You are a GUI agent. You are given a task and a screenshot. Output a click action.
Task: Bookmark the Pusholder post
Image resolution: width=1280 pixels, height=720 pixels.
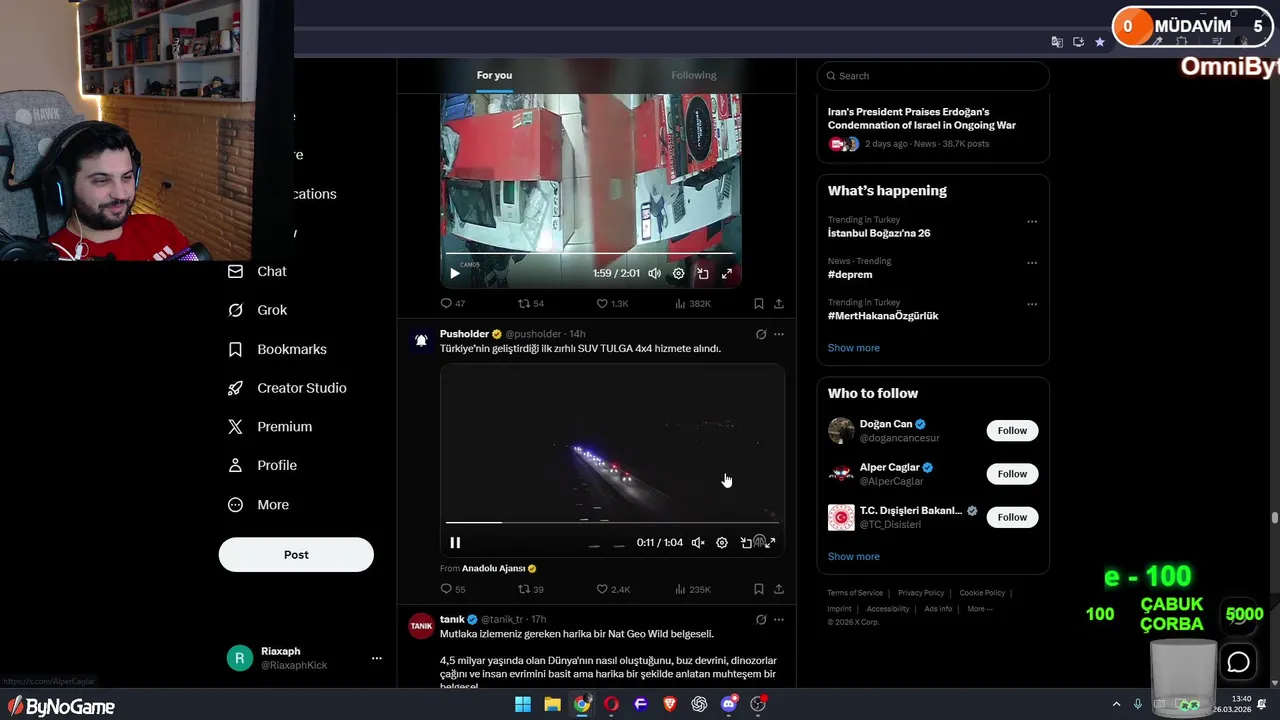point(759,589)
